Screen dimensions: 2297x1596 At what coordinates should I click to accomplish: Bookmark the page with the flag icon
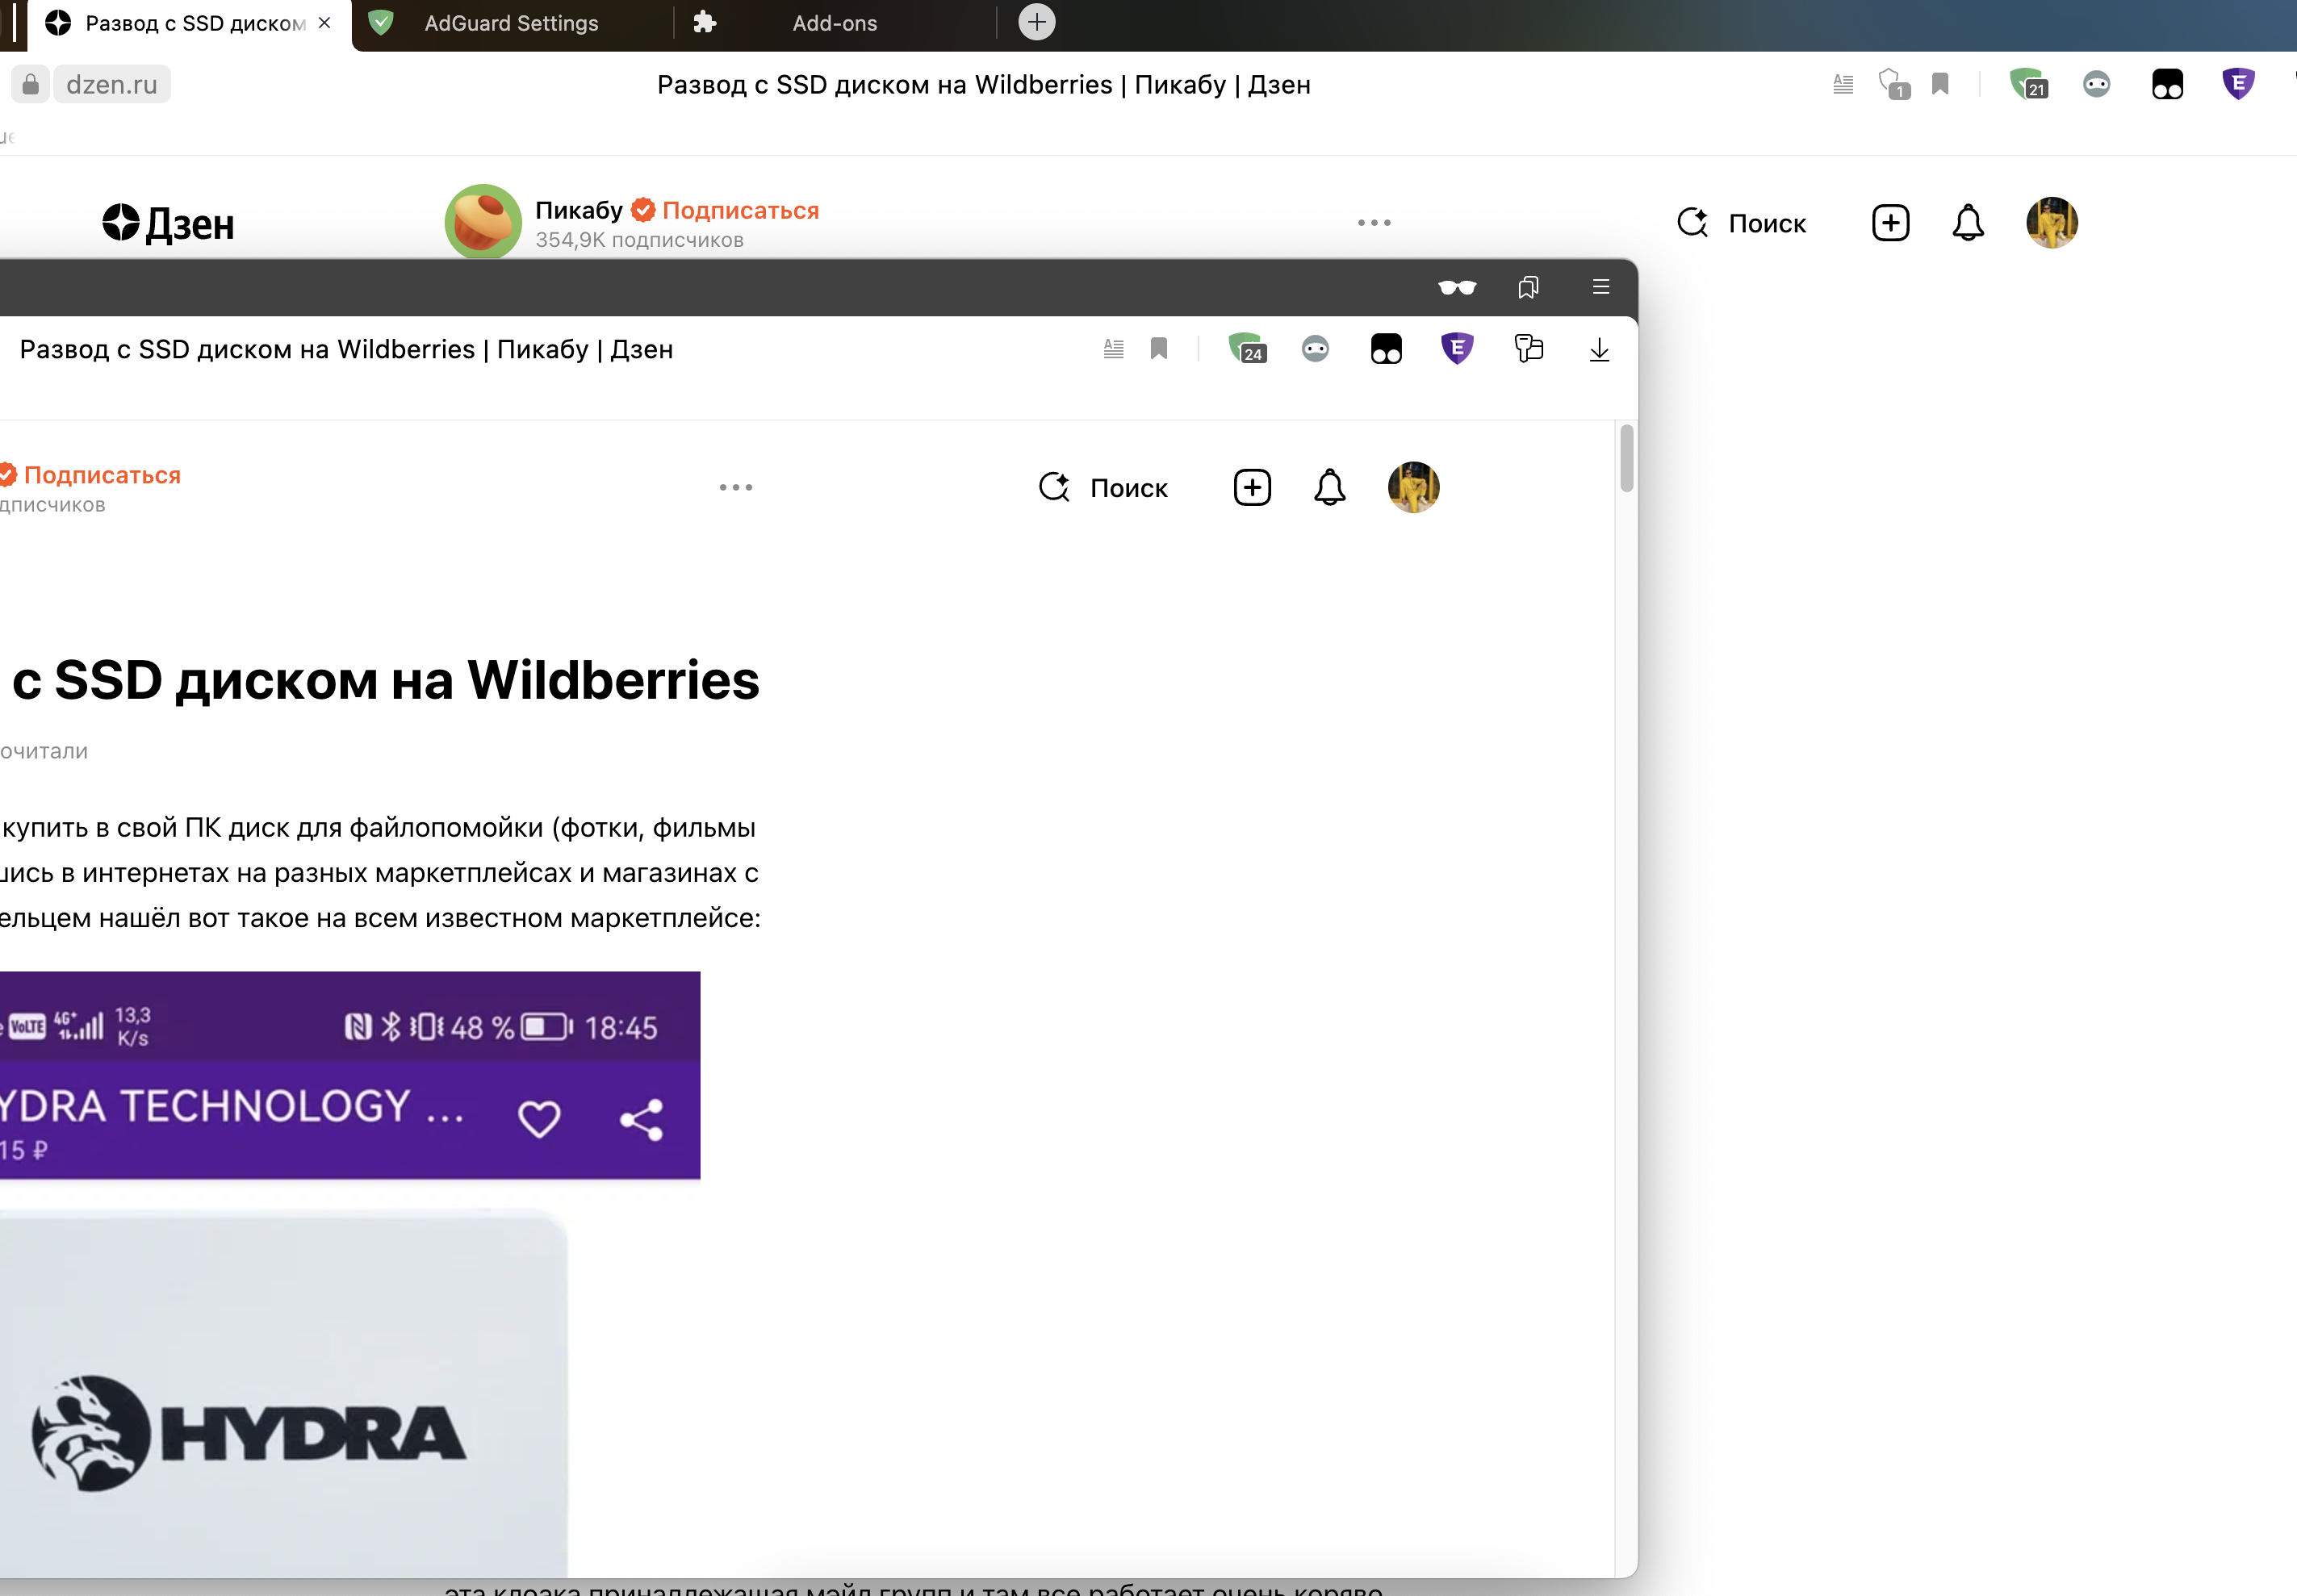(1160, 349)
